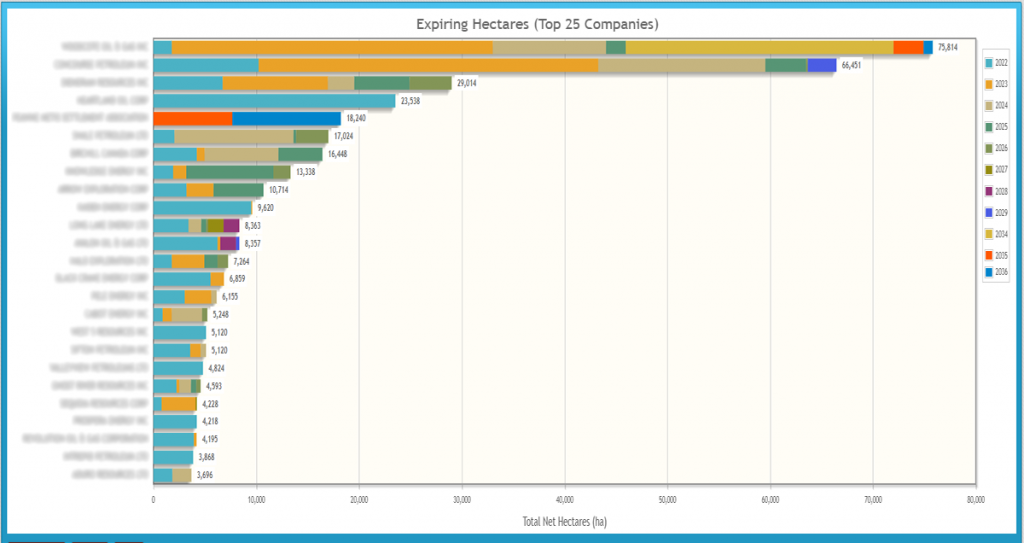Screen dimensions: 1024x543
Task: Click the 40,000 x-axis tick label
Action: [x=565, y=499]
